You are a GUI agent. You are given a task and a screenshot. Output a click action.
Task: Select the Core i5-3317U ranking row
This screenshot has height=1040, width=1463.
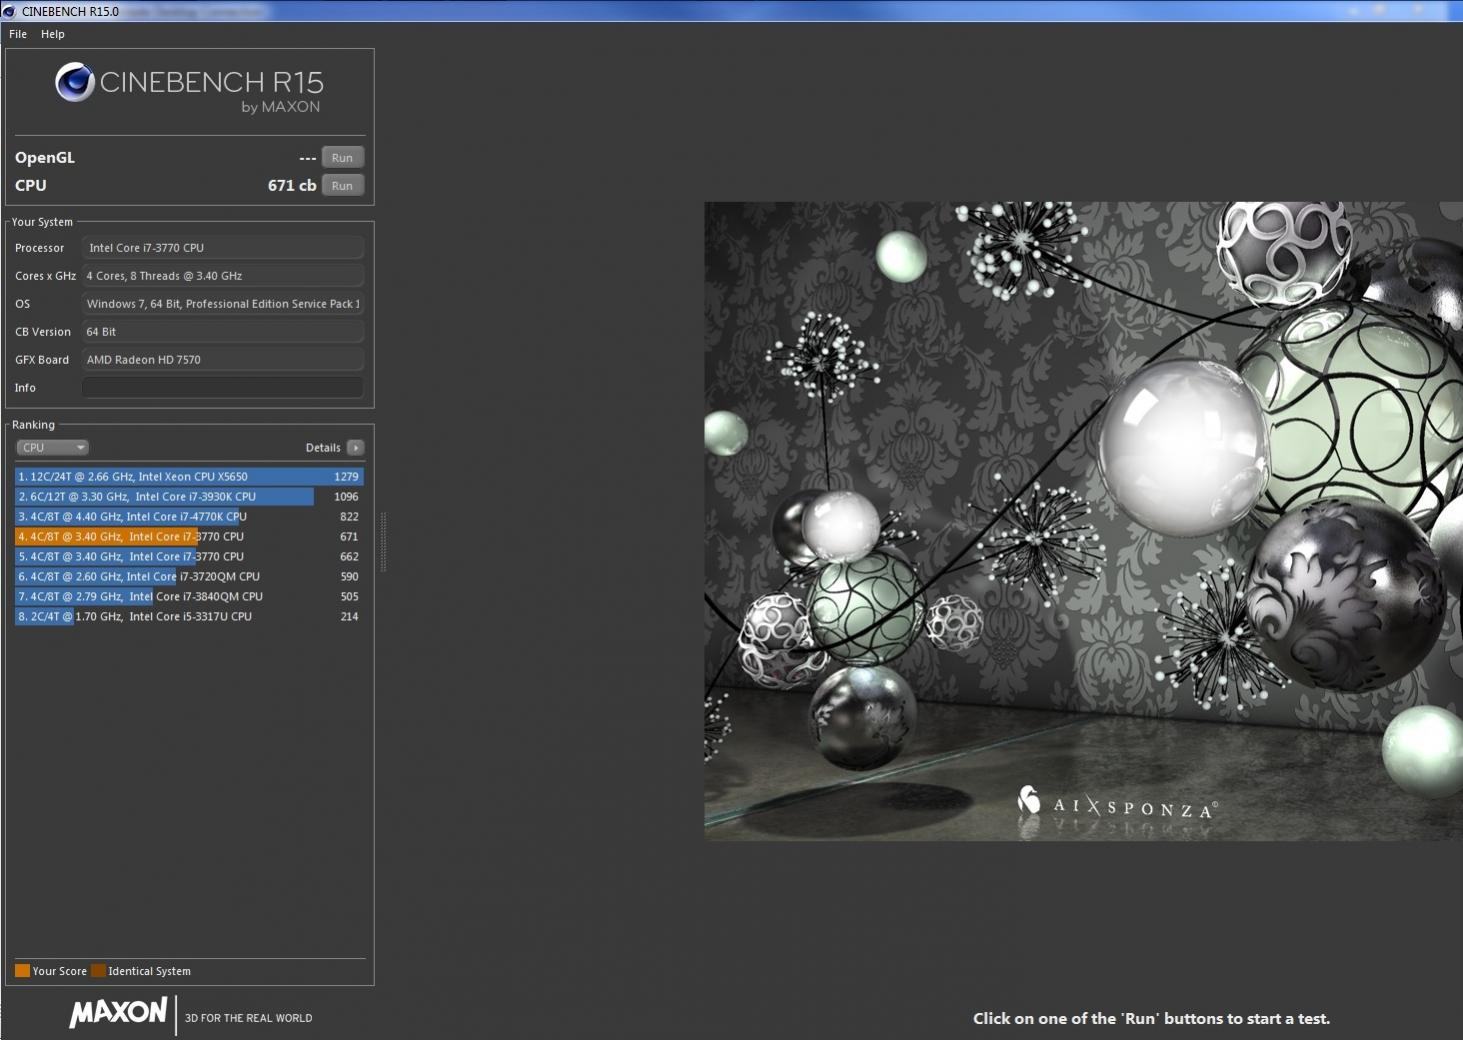pos(189,617)
